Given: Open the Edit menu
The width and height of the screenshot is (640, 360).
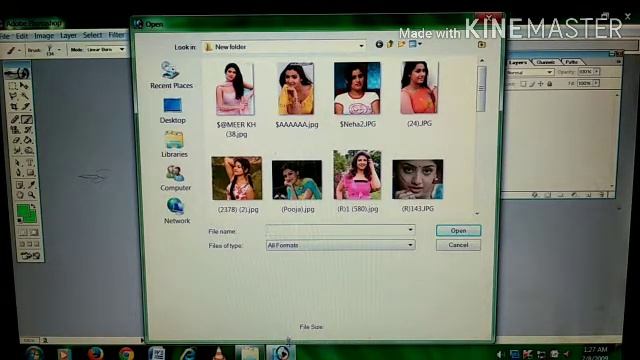Looking at the screenshot, I should (x=22, y=36).
